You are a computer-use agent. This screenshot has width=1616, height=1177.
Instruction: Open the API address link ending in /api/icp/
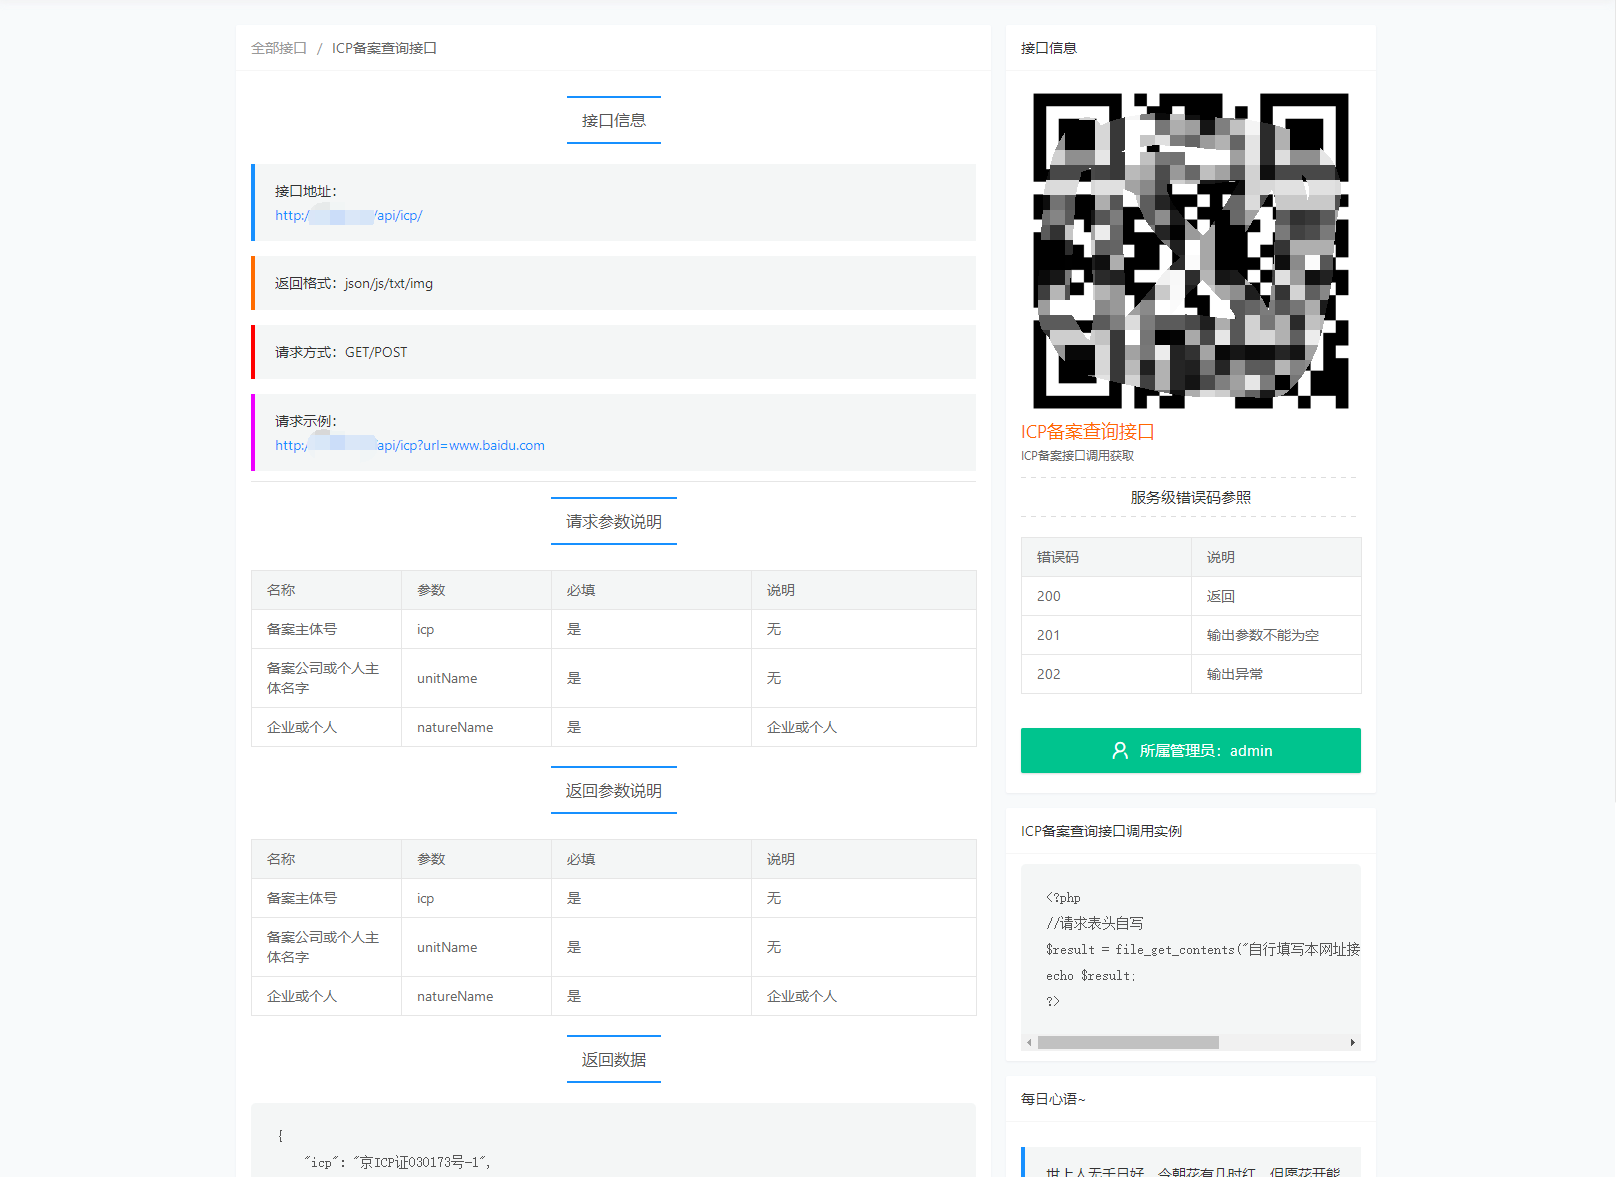[x=349, y=215]
